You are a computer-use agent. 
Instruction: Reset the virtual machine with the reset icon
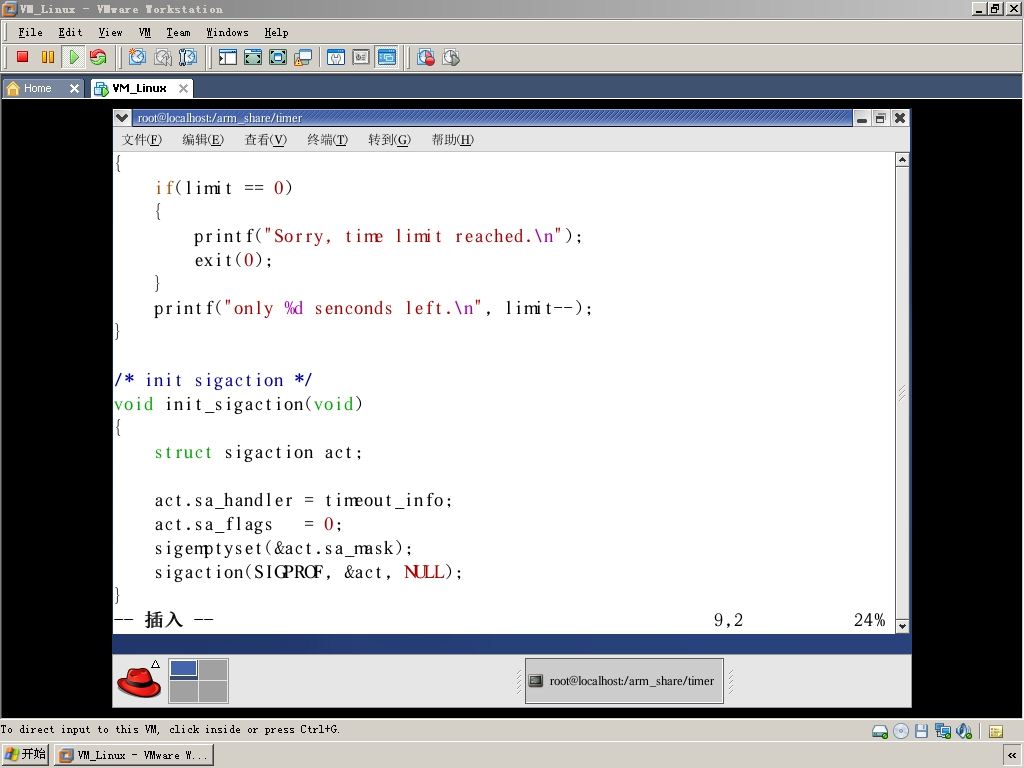pyautogui.click(x=98, y=57)
